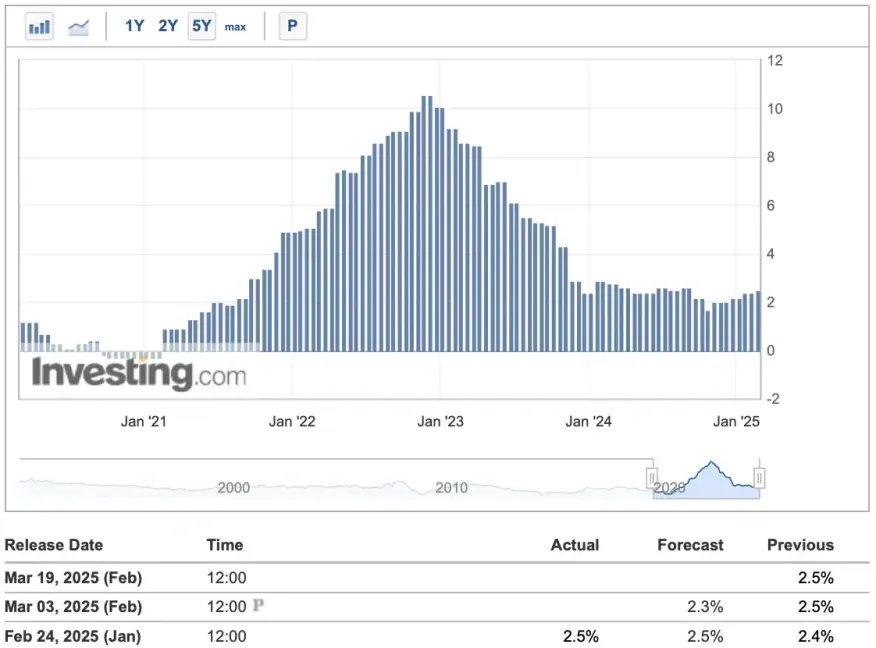Click the right navigator range handle

pyautogui.click(x=759, y=479)
